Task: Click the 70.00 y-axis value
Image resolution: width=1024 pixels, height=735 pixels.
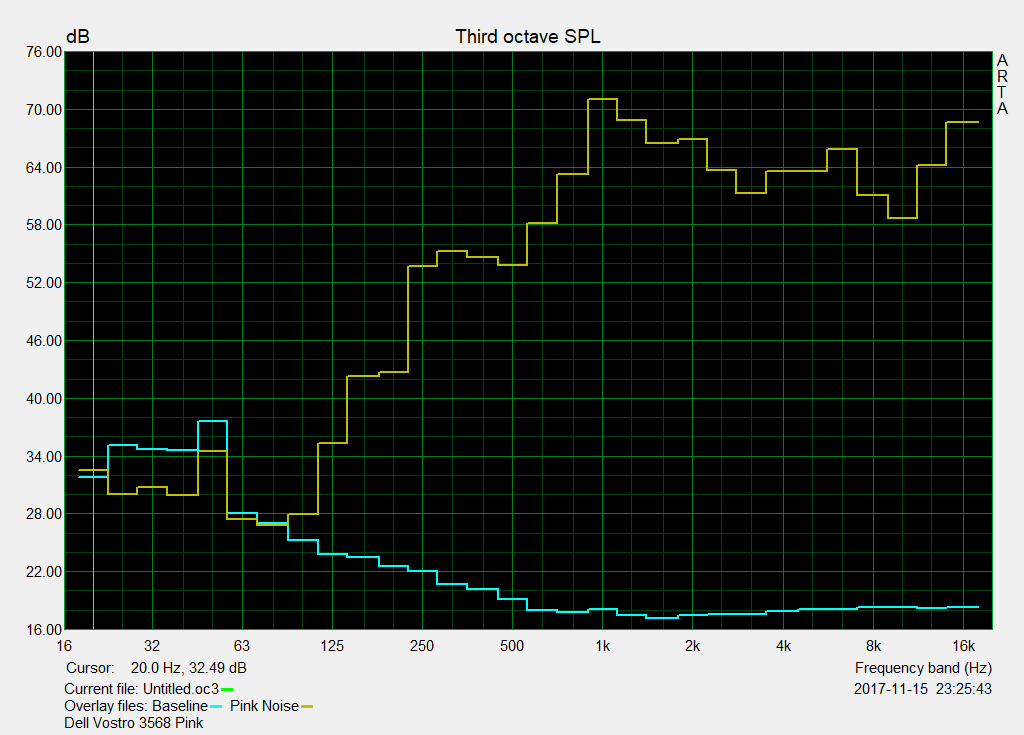Action: click(44, 110)
